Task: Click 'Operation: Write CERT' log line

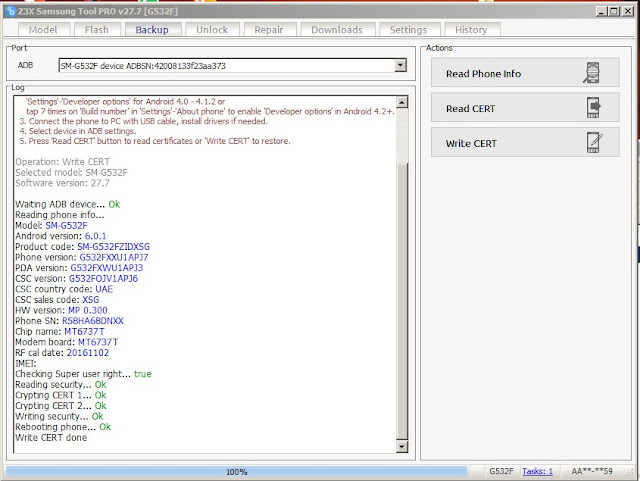Action: click(x=62, y=162)
